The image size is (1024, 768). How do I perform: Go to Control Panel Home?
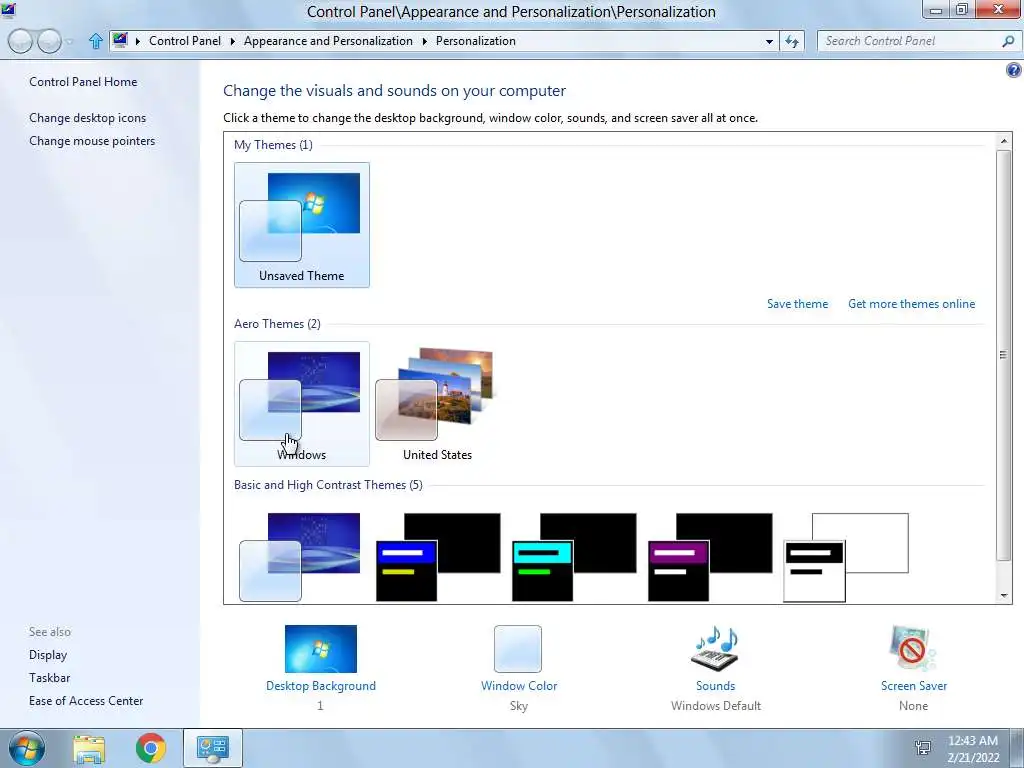coord(83,82)
